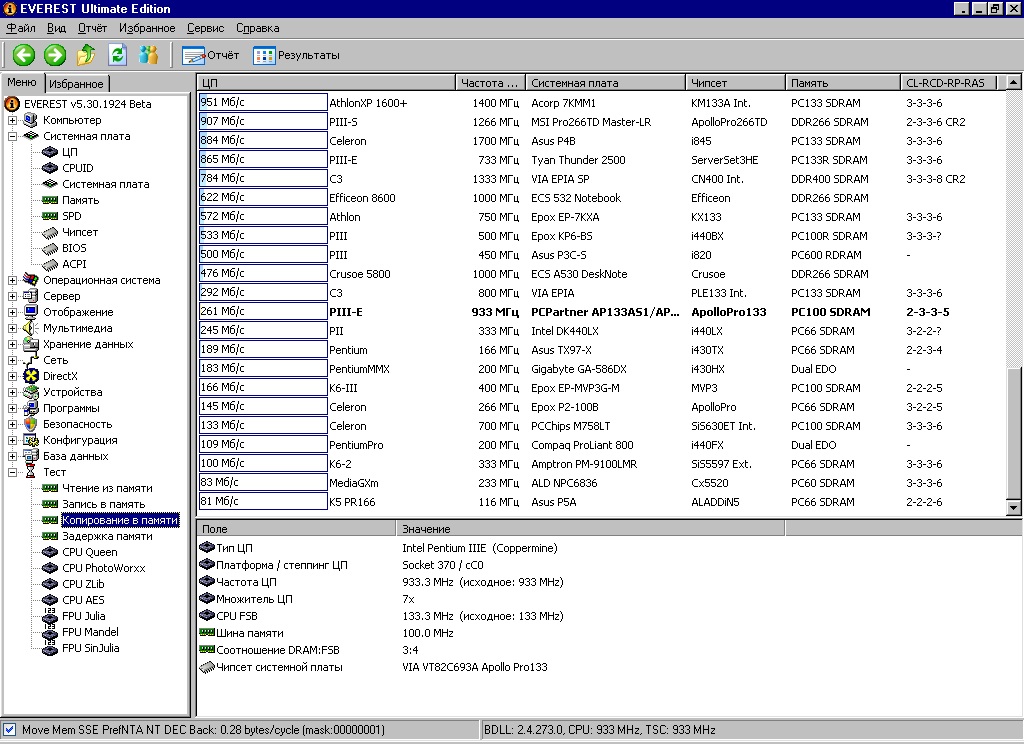
Task: Collapse the Системная плата tree node
Action: (13, 136)
